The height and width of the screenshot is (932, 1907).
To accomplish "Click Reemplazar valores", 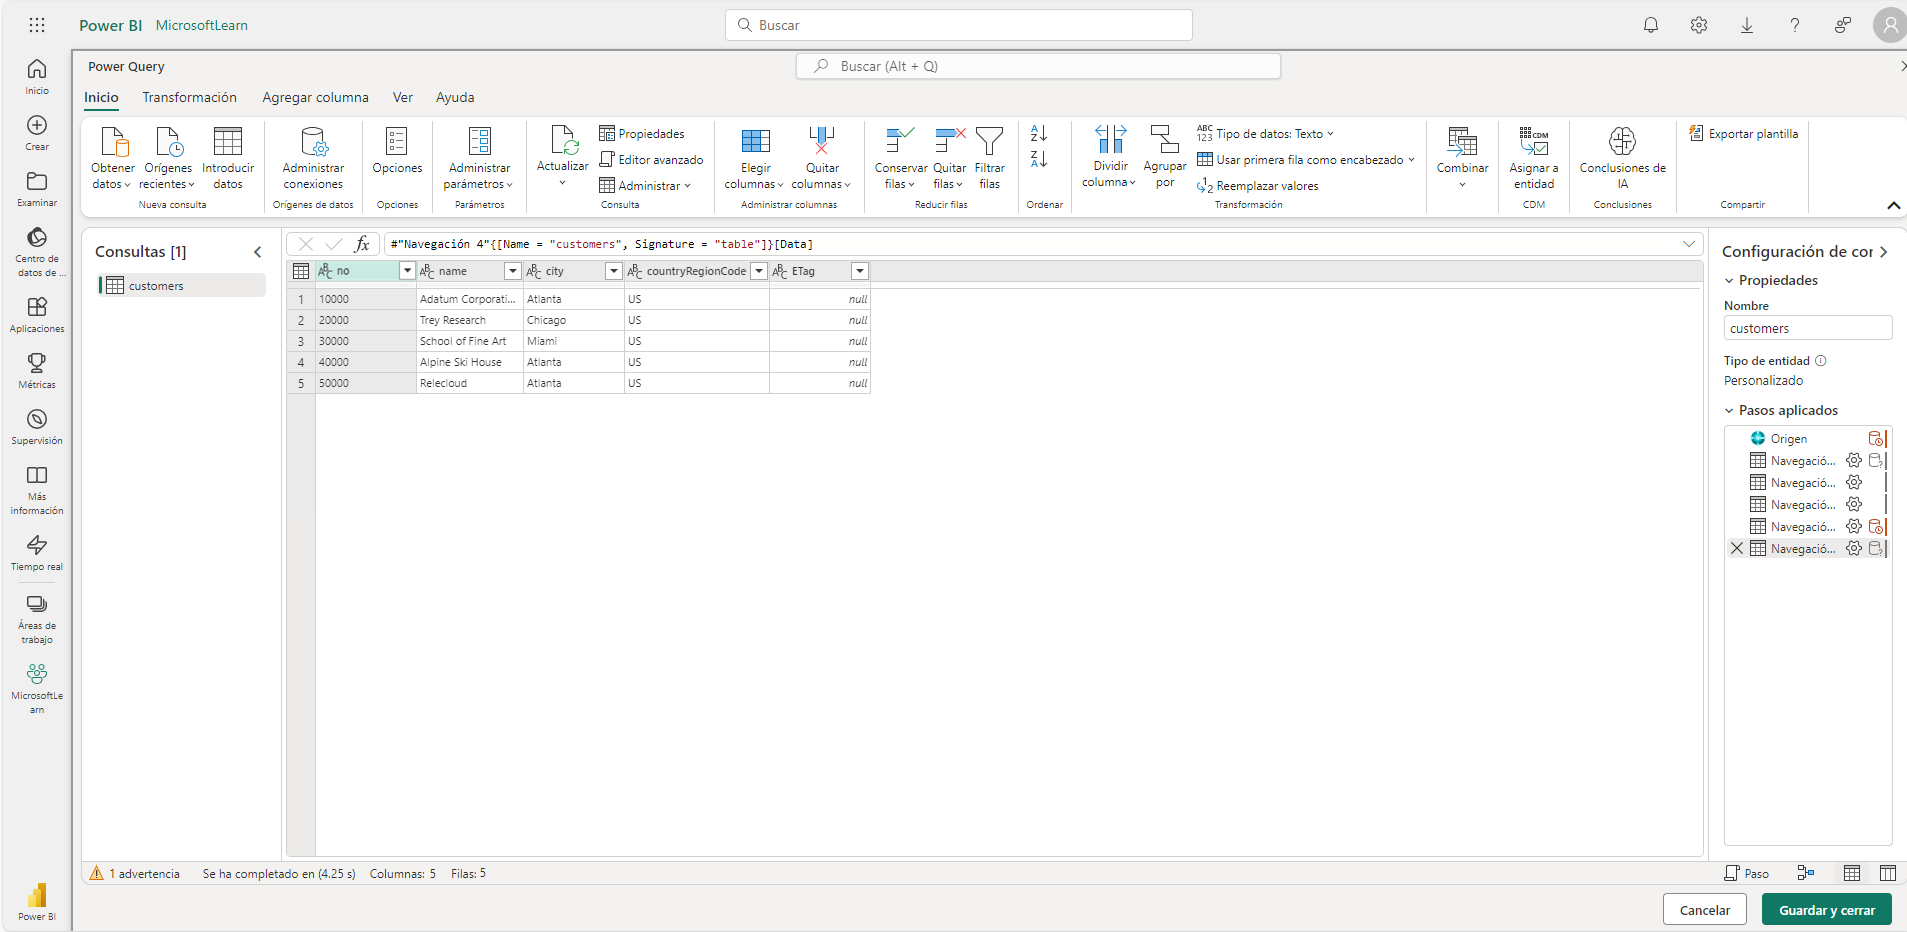I will click(x=1257, y=186).
